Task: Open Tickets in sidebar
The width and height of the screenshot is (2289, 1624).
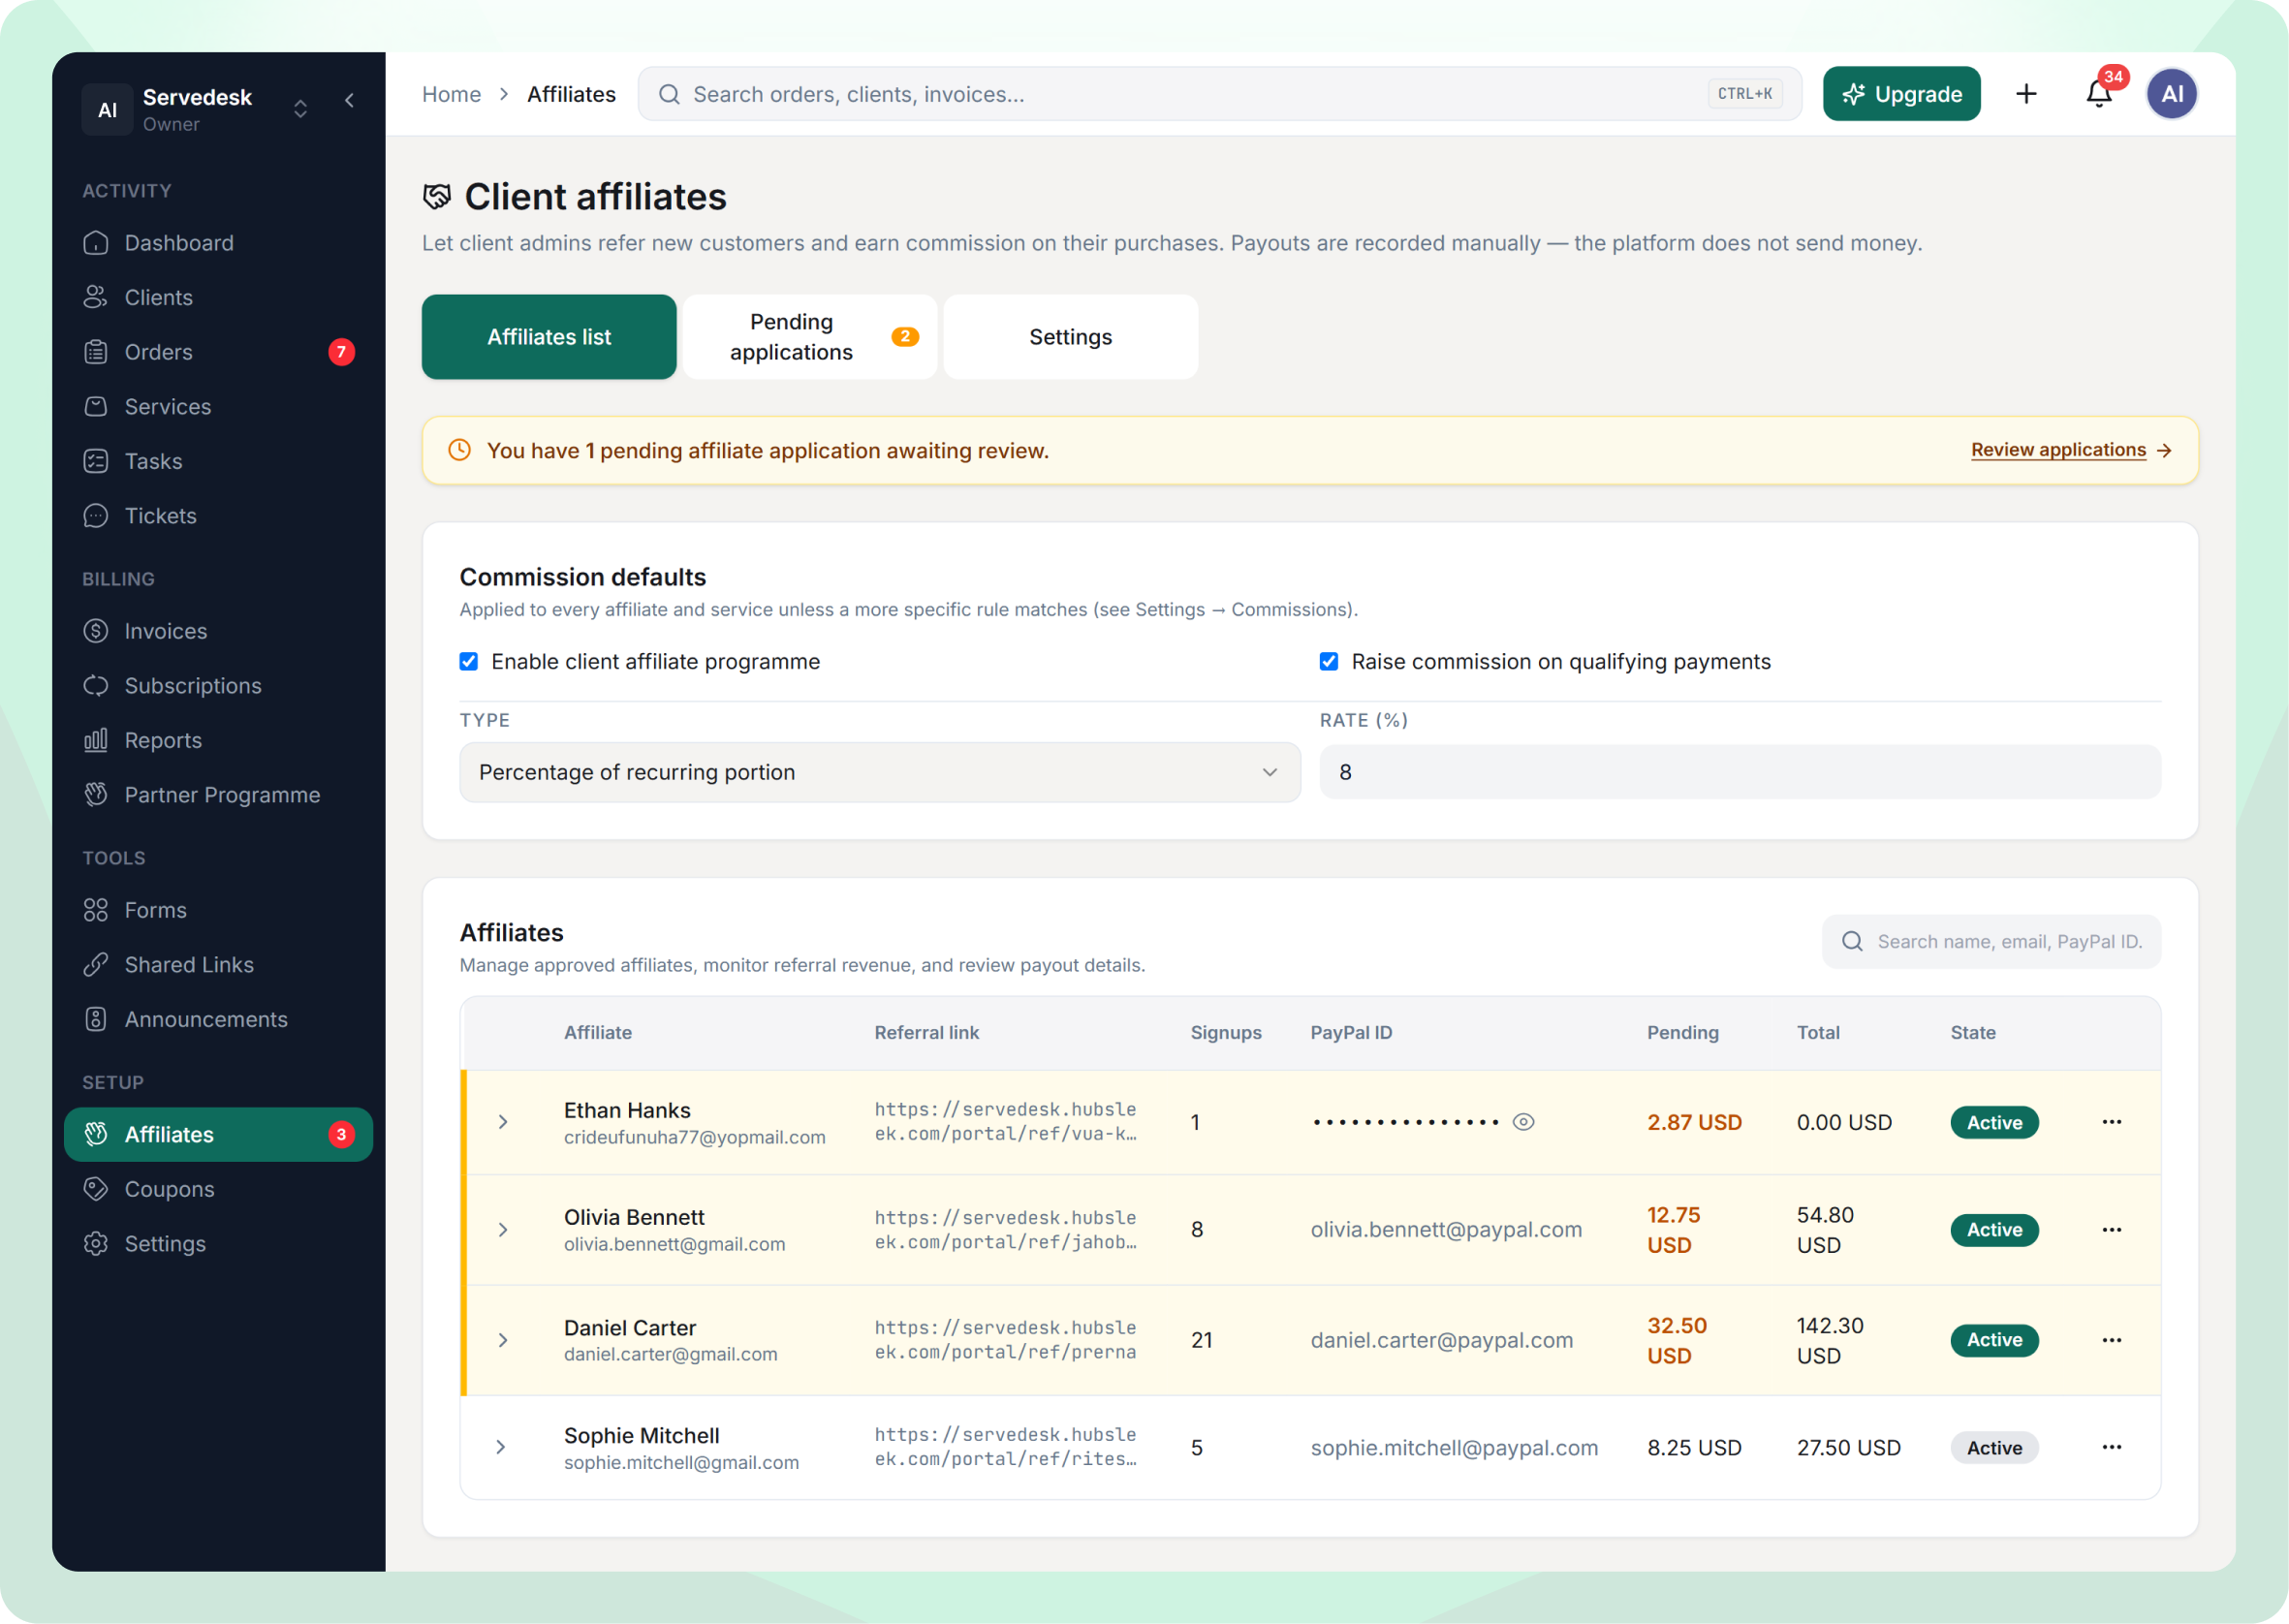Action: click(218, 516)
